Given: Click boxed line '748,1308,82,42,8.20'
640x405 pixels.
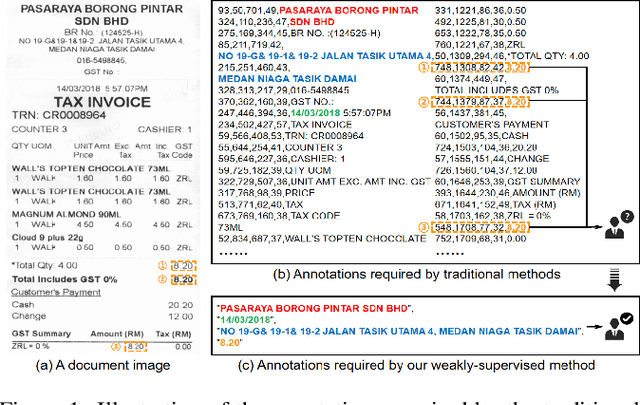Looking at the screenshot, I should click(x=480, y=67).
